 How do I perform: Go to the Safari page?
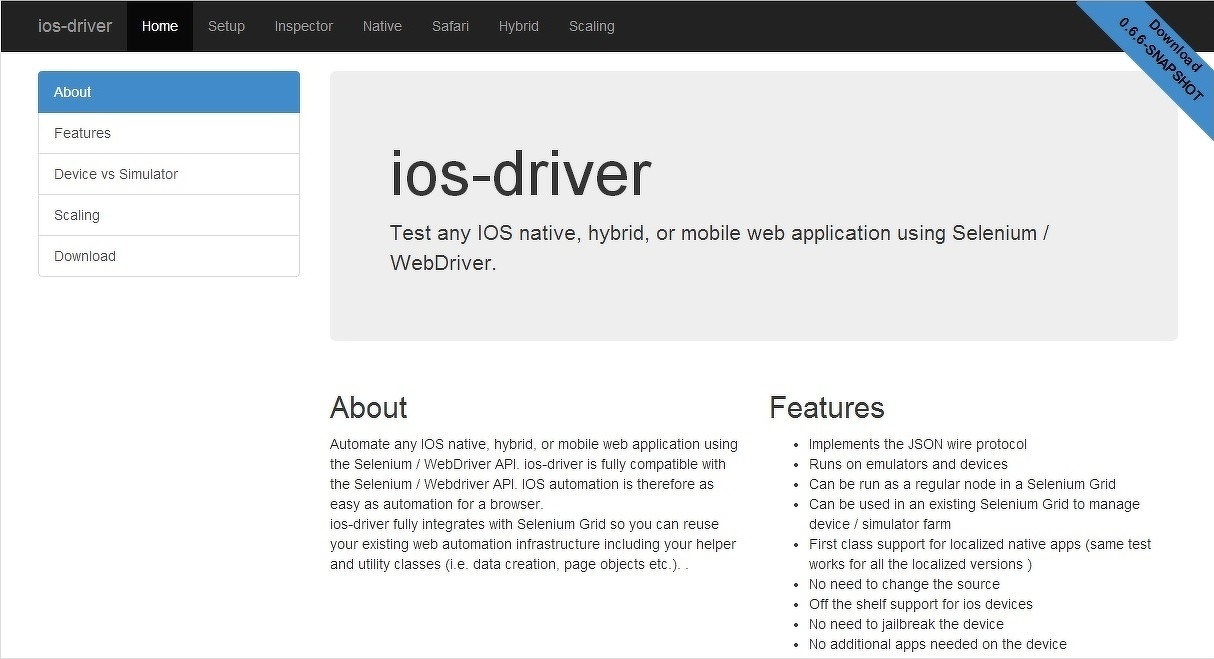pyautogui.click(x=450, y=26)
